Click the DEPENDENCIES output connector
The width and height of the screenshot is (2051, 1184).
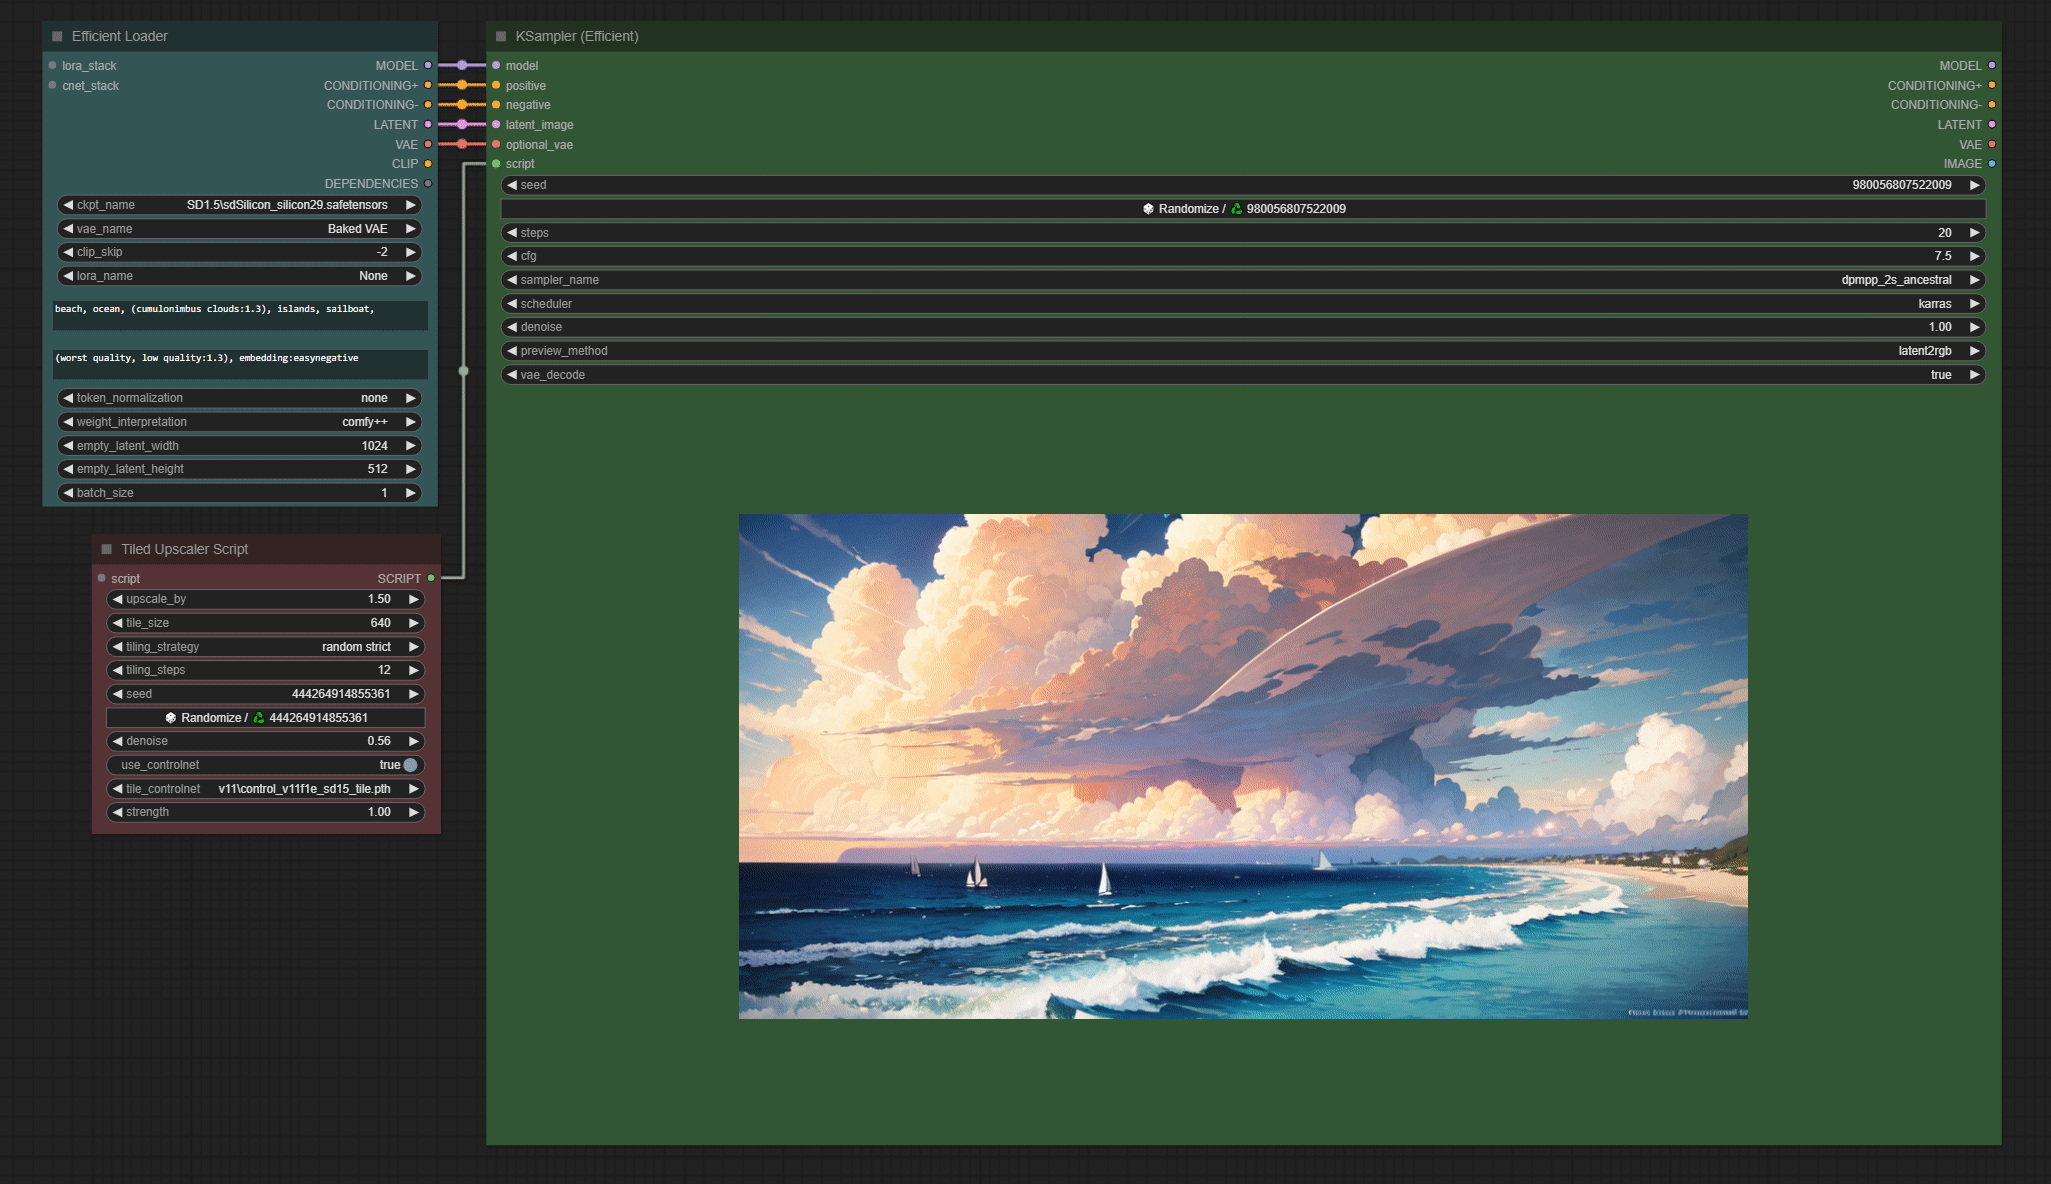click(x=428, y=184)
